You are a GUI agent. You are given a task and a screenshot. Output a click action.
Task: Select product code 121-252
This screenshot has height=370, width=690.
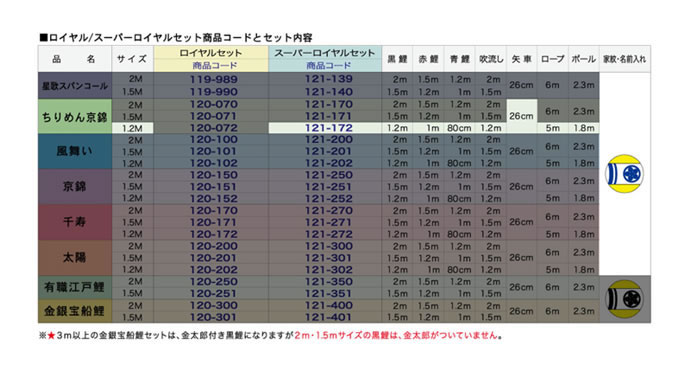pos(329,198)
